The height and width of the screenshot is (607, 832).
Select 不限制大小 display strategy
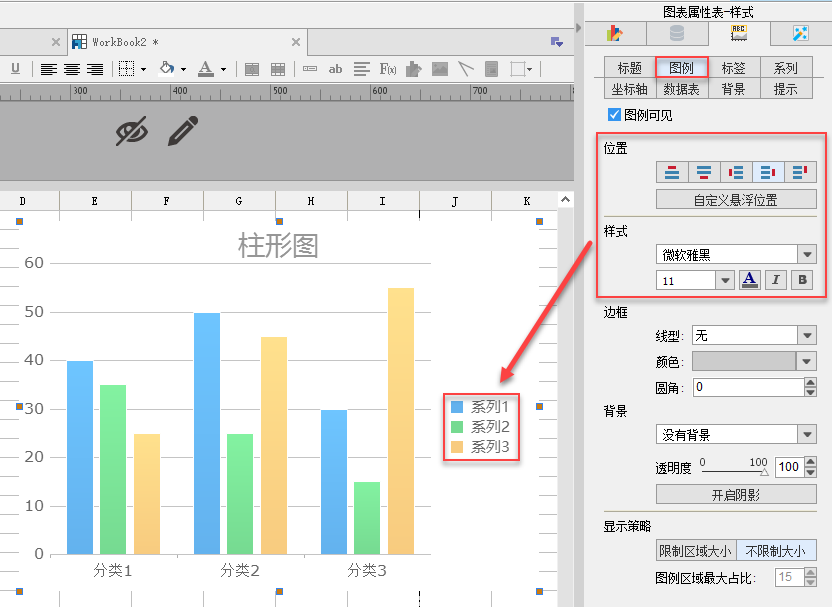776,551
